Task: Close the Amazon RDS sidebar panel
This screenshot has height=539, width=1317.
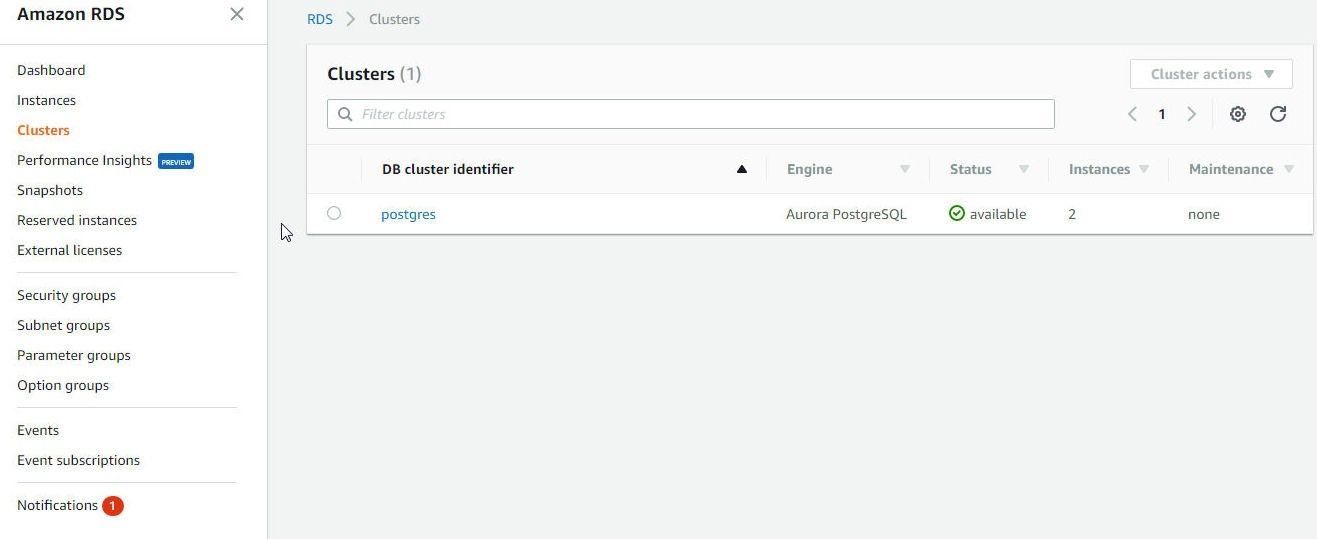Action: [x=237, y=14]
